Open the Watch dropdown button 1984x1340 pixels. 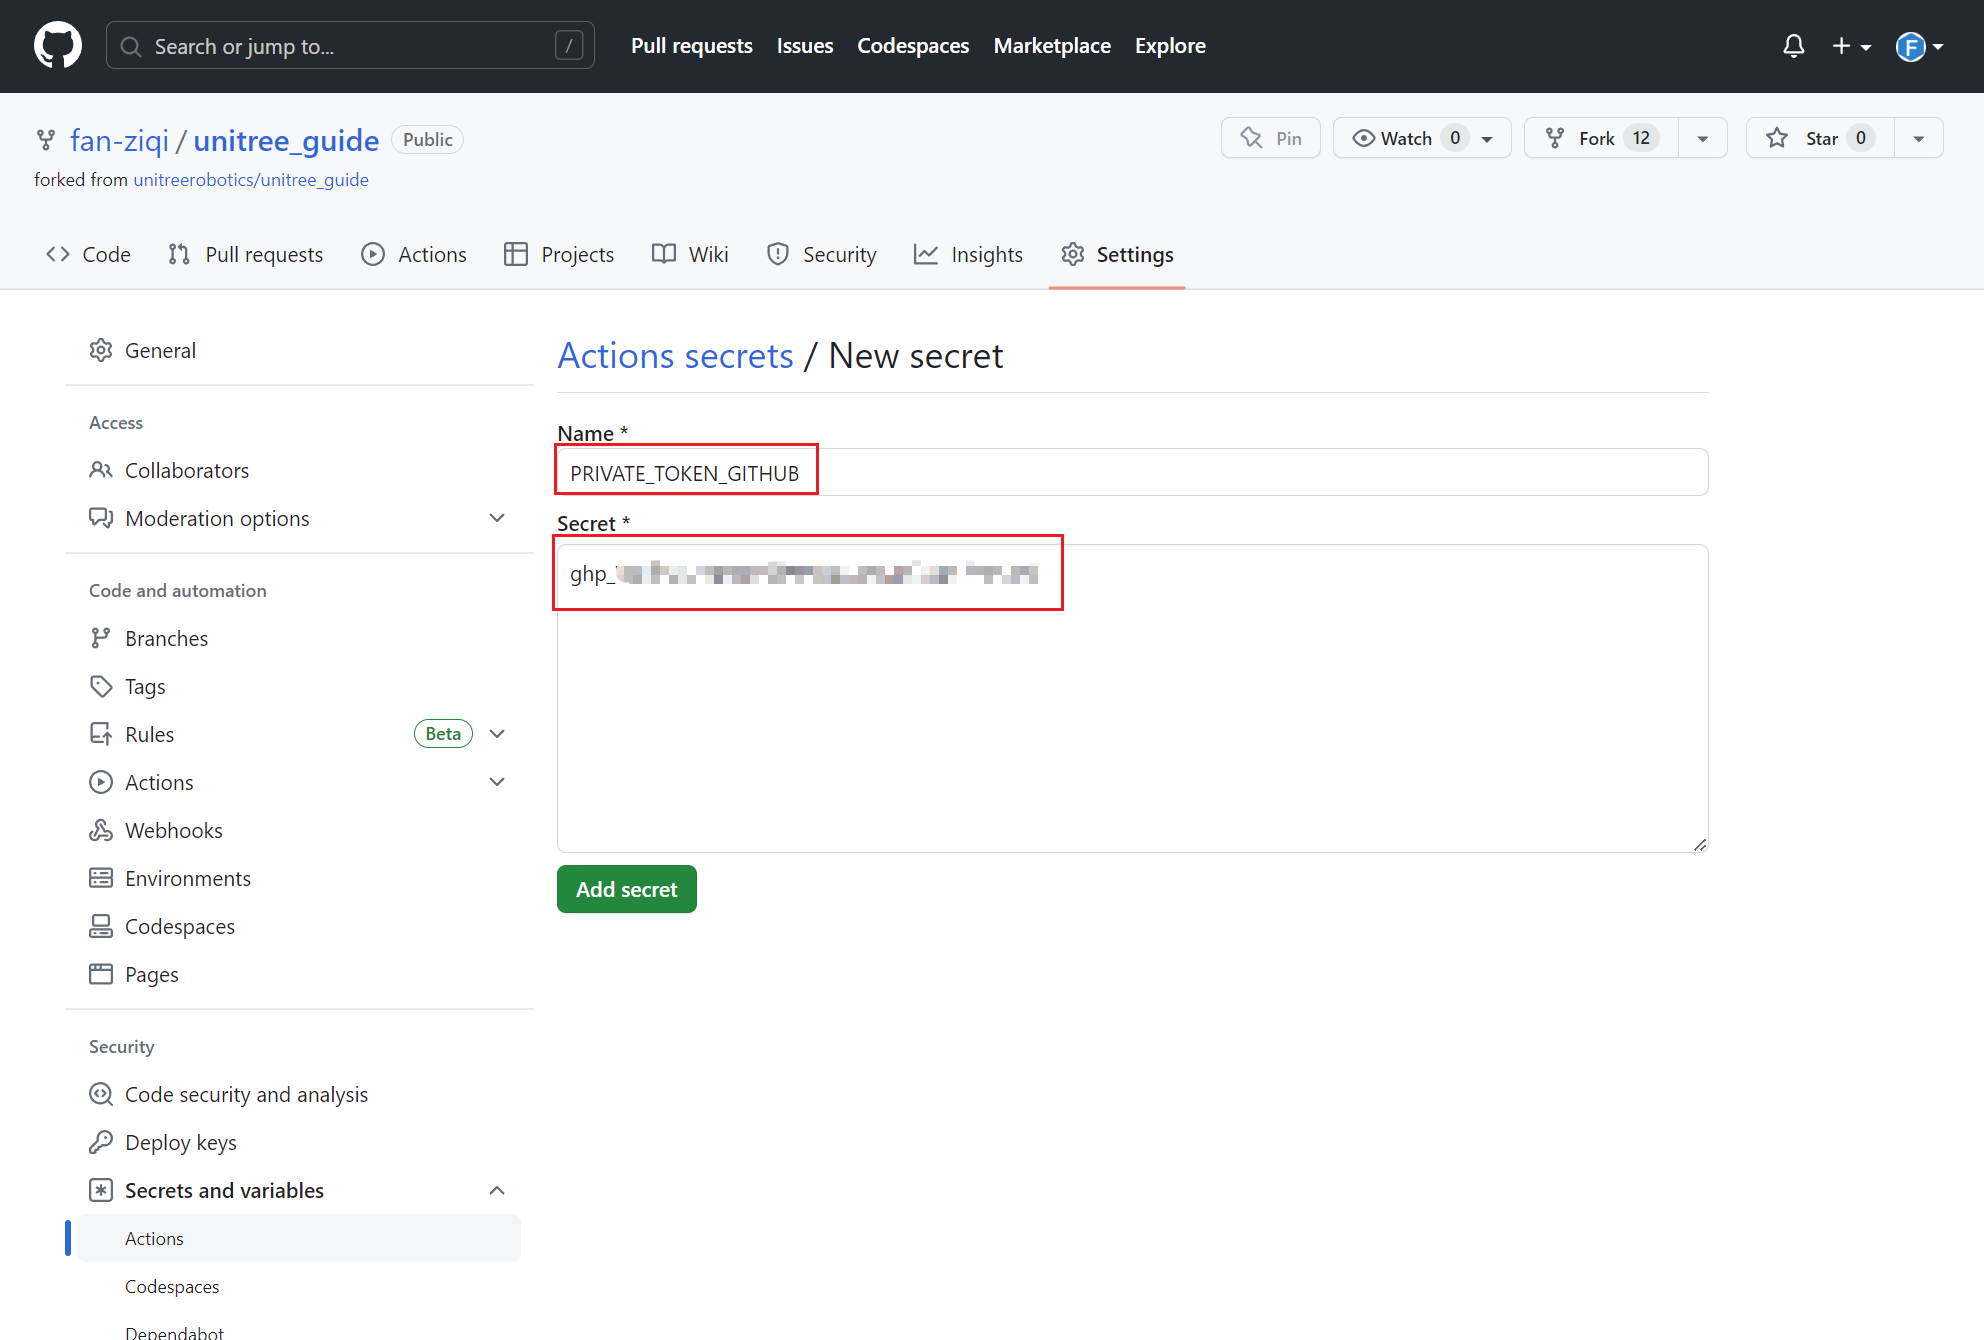(x=1421, y=138)
